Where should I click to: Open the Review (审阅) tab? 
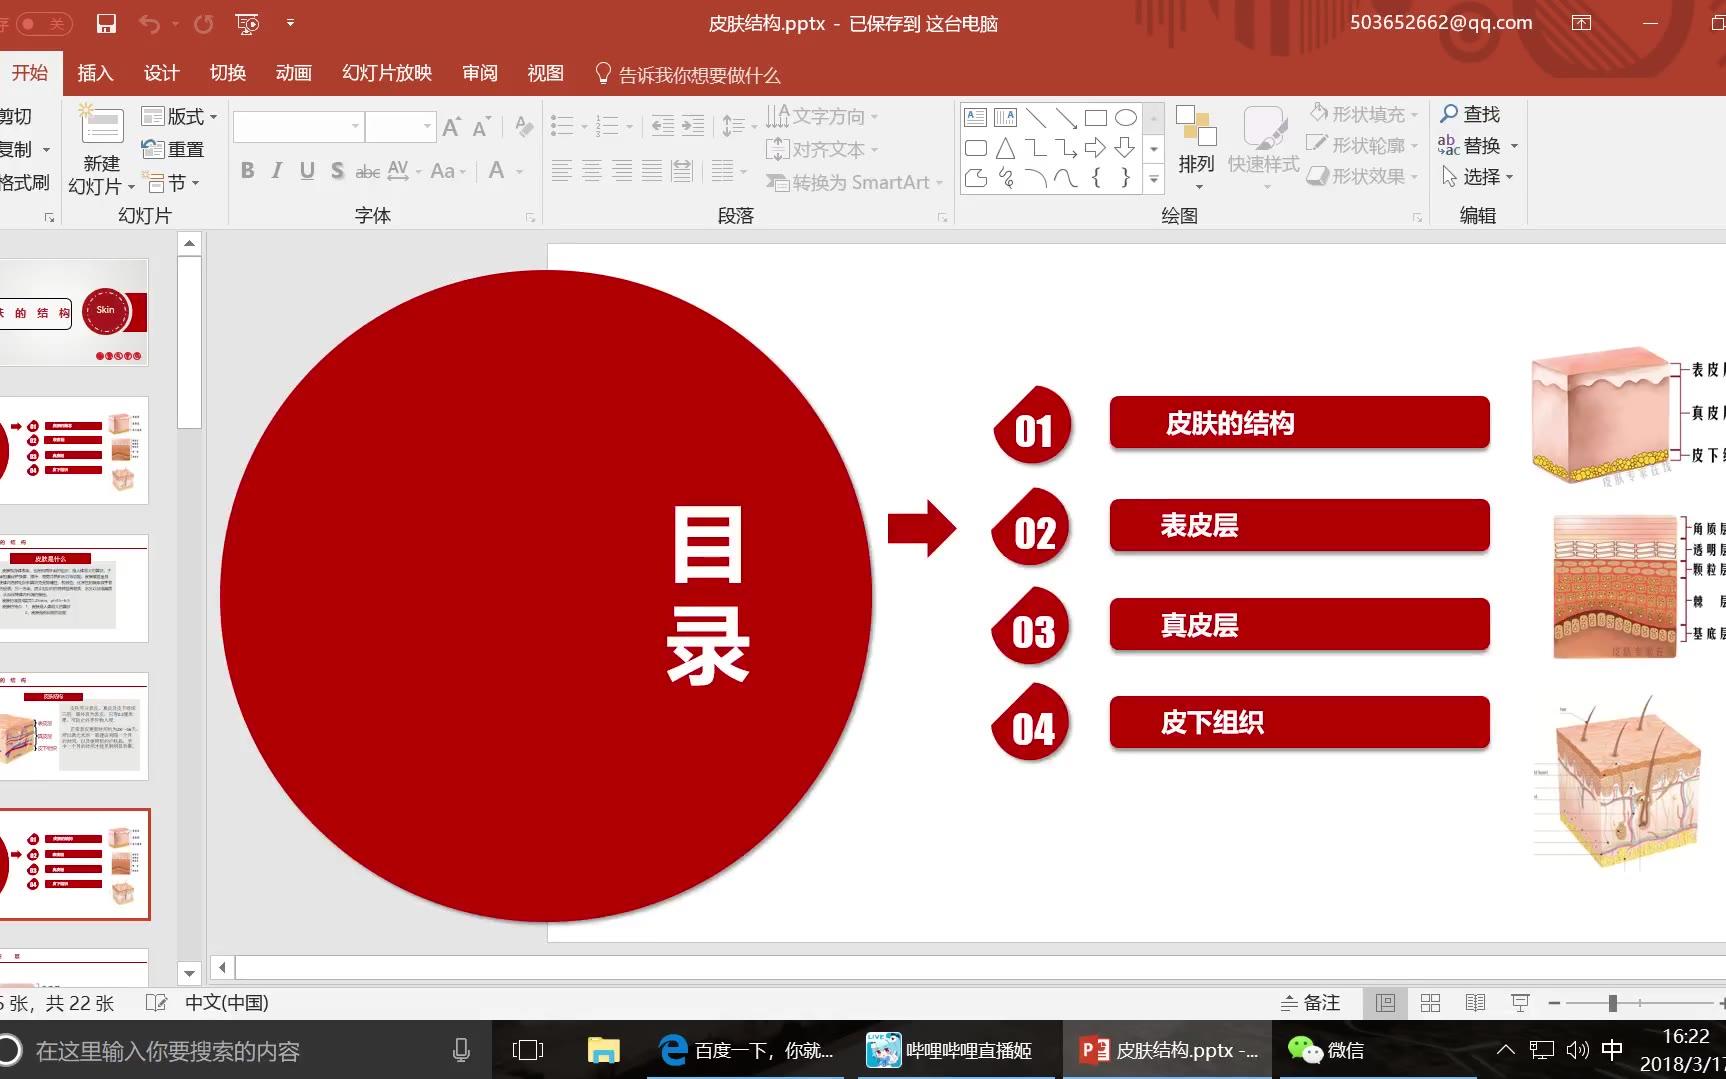pyautogui.click(x=480, y=73)
